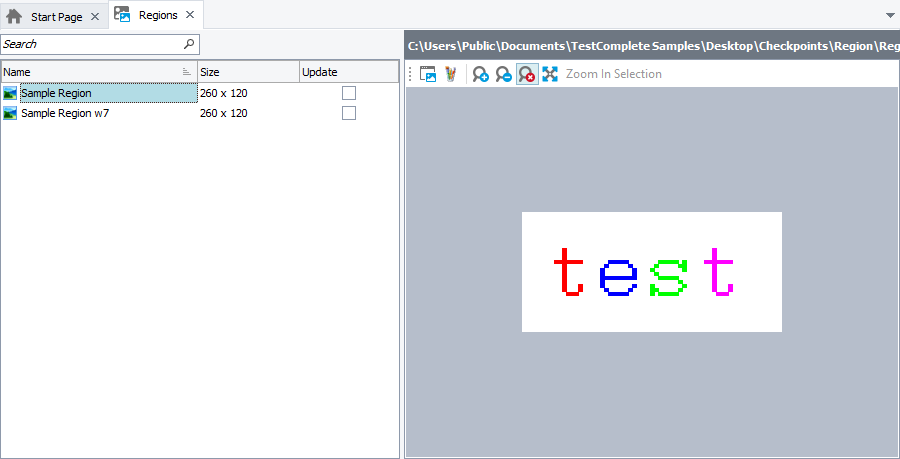Viewport: 900px width, 459px height.
Task: Click the sort indicator in Name column
Action: [187, 72]
